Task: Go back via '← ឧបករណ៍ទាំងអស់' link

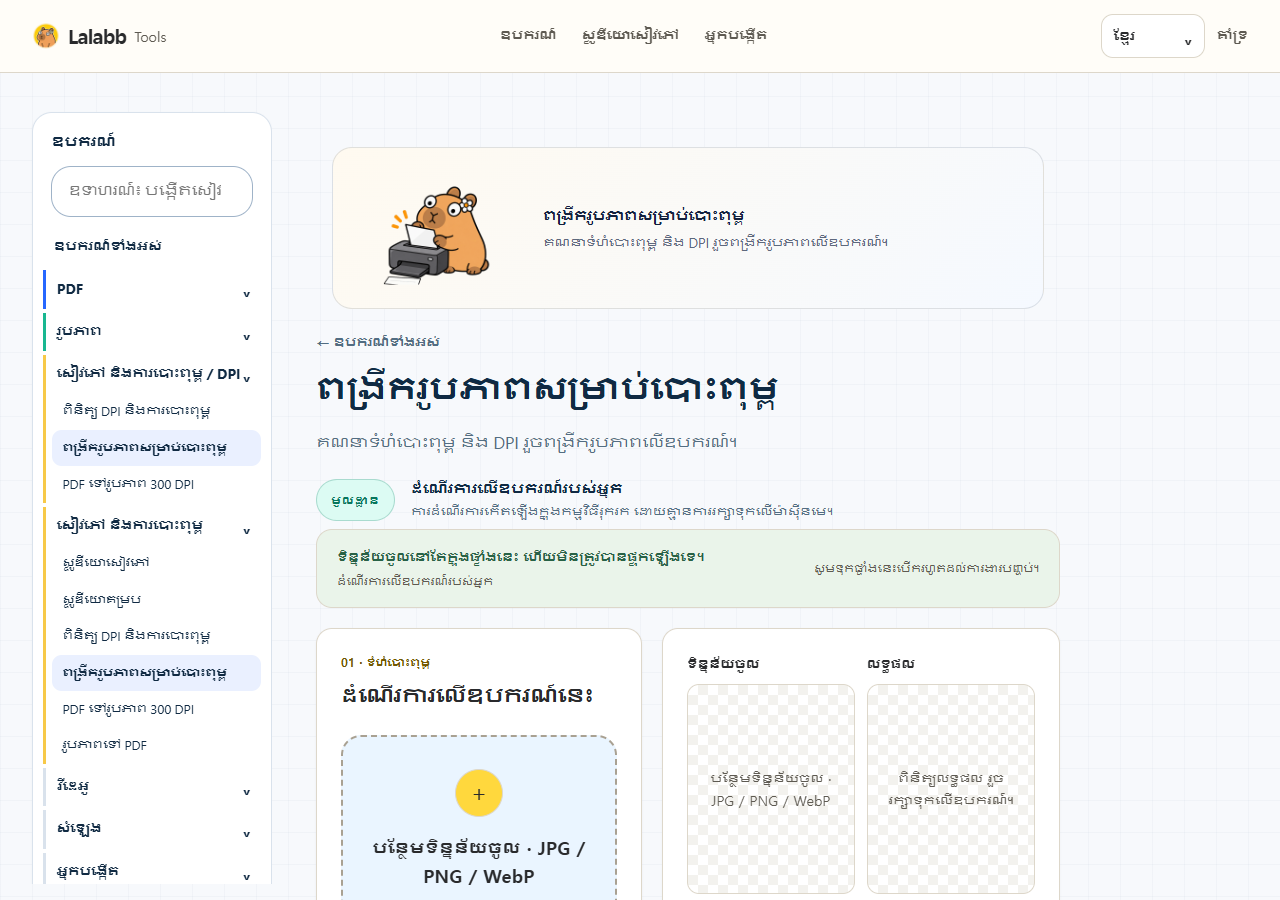Action: (378, 342)
